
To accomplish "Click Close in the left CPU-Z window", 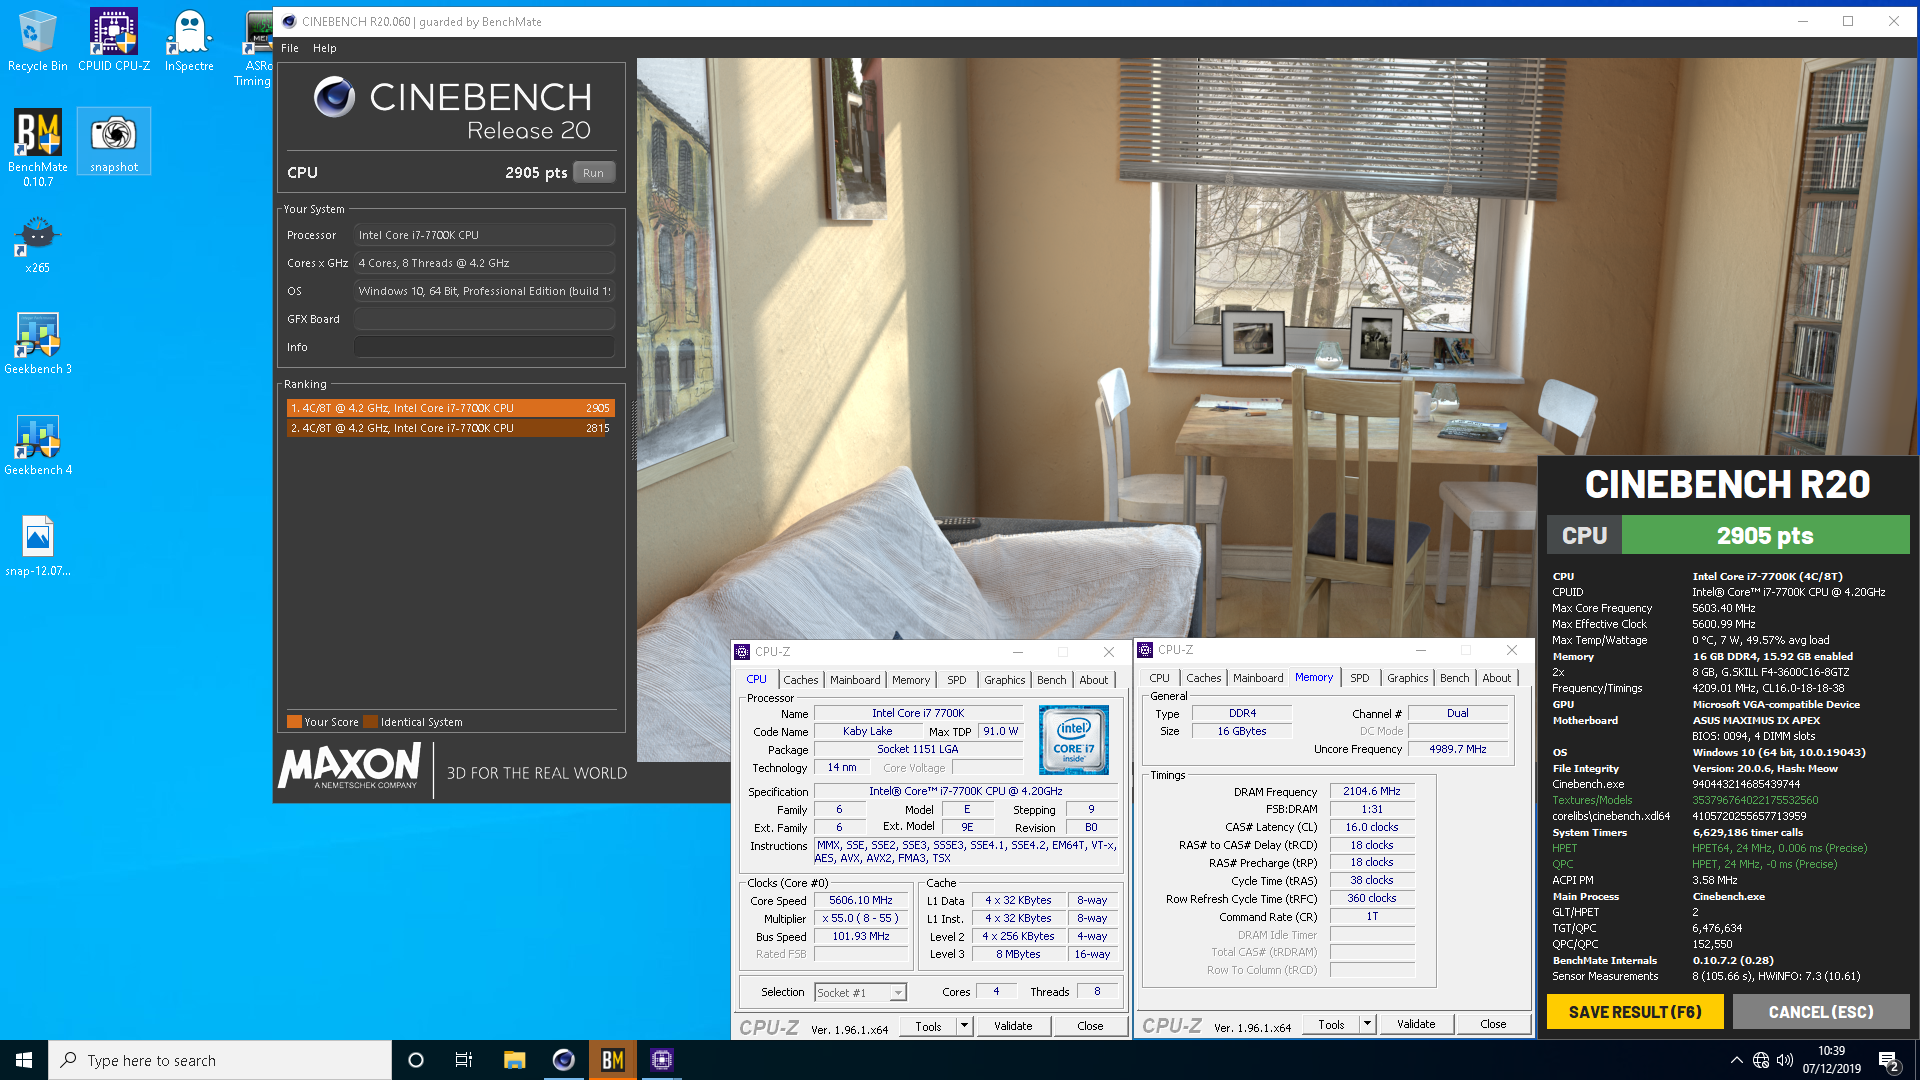I will click(x=1091, y=1027).
